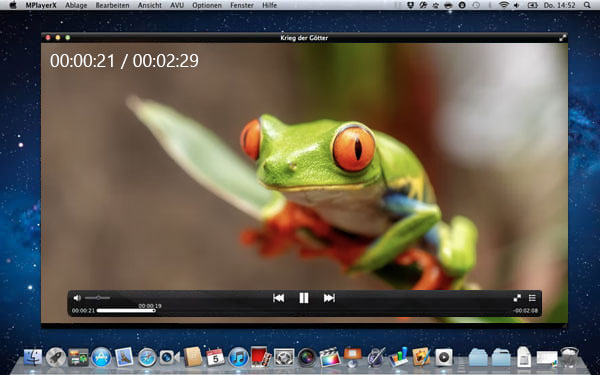Open Safari compass icon in dock
This screenshot has width=600, height=375.
tap(147, 357)
